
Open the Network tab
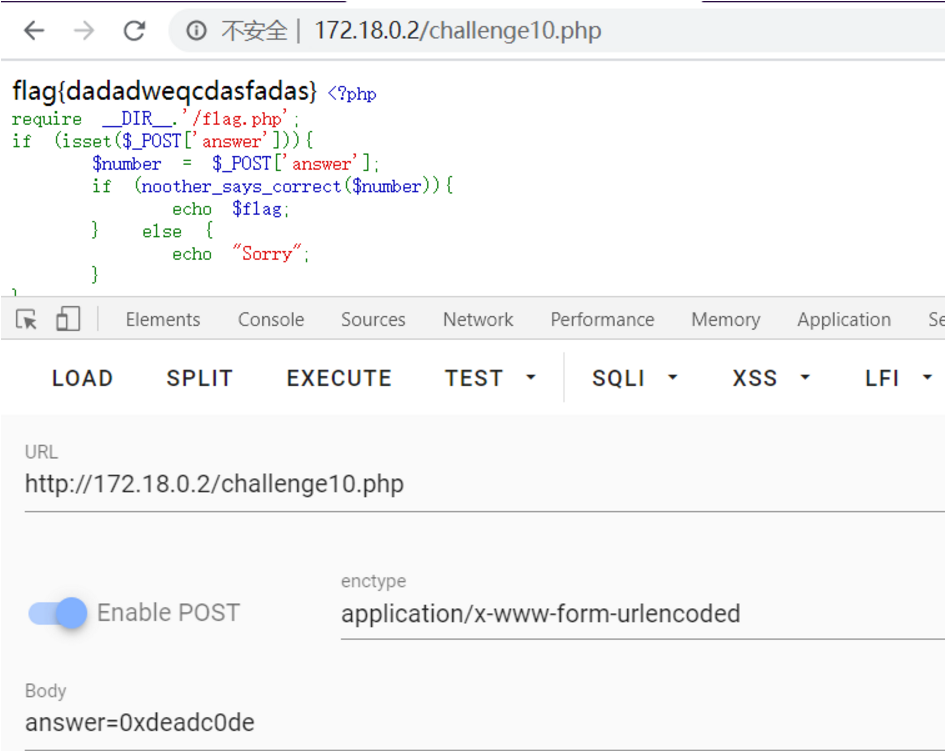tap(478, 319)
